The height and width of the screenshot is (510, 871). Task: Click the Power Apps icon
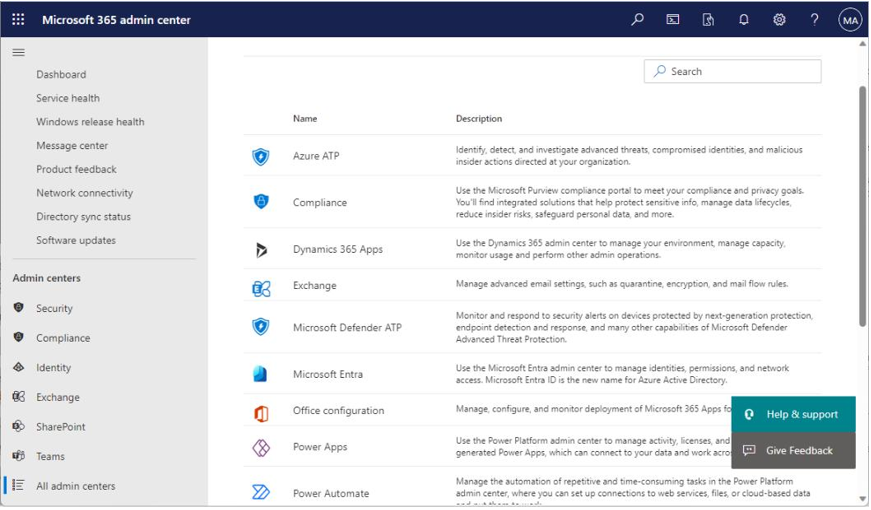(x=261, y=448)
